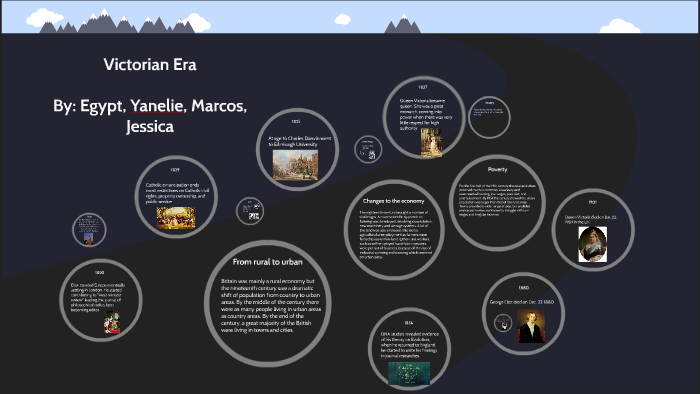Open the coronation painting in the 1837 circle
Image resolution: width=700 pixels, height=394 pixels.
(431, 143)
